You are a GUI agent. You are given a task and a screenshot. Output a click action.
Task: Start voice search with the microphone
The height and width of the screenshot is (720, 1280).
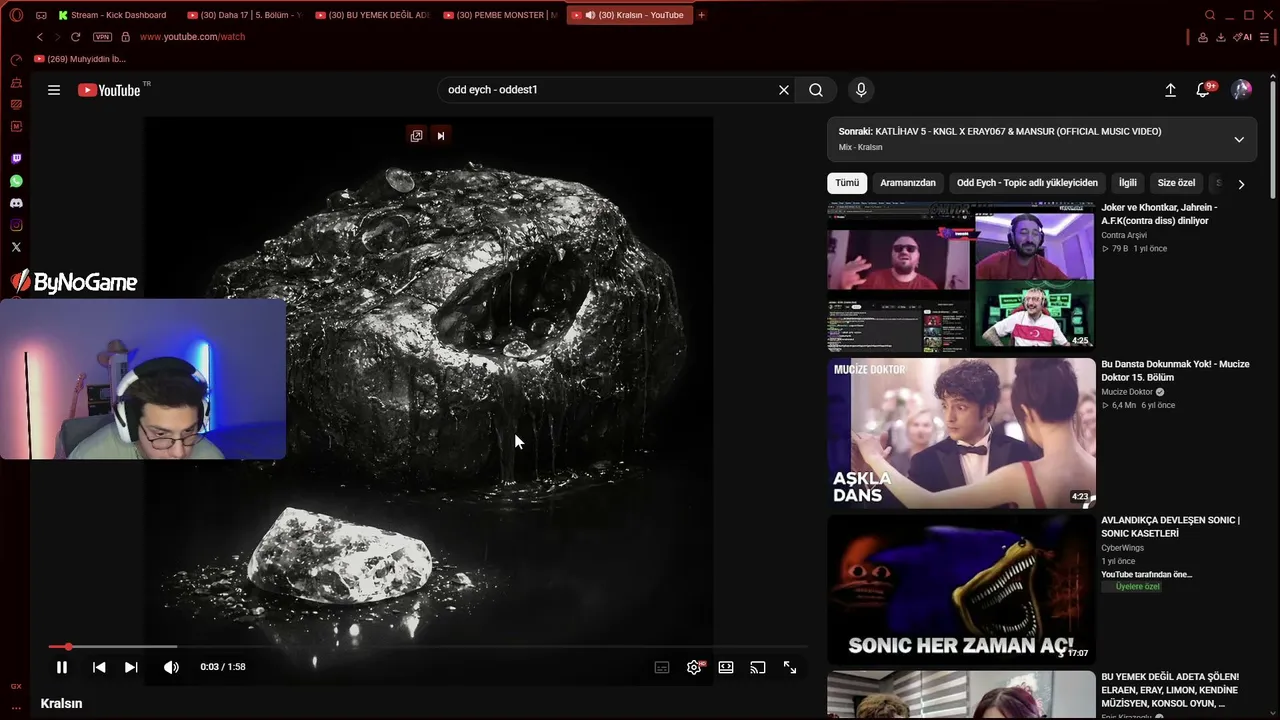tap(861, 90)
